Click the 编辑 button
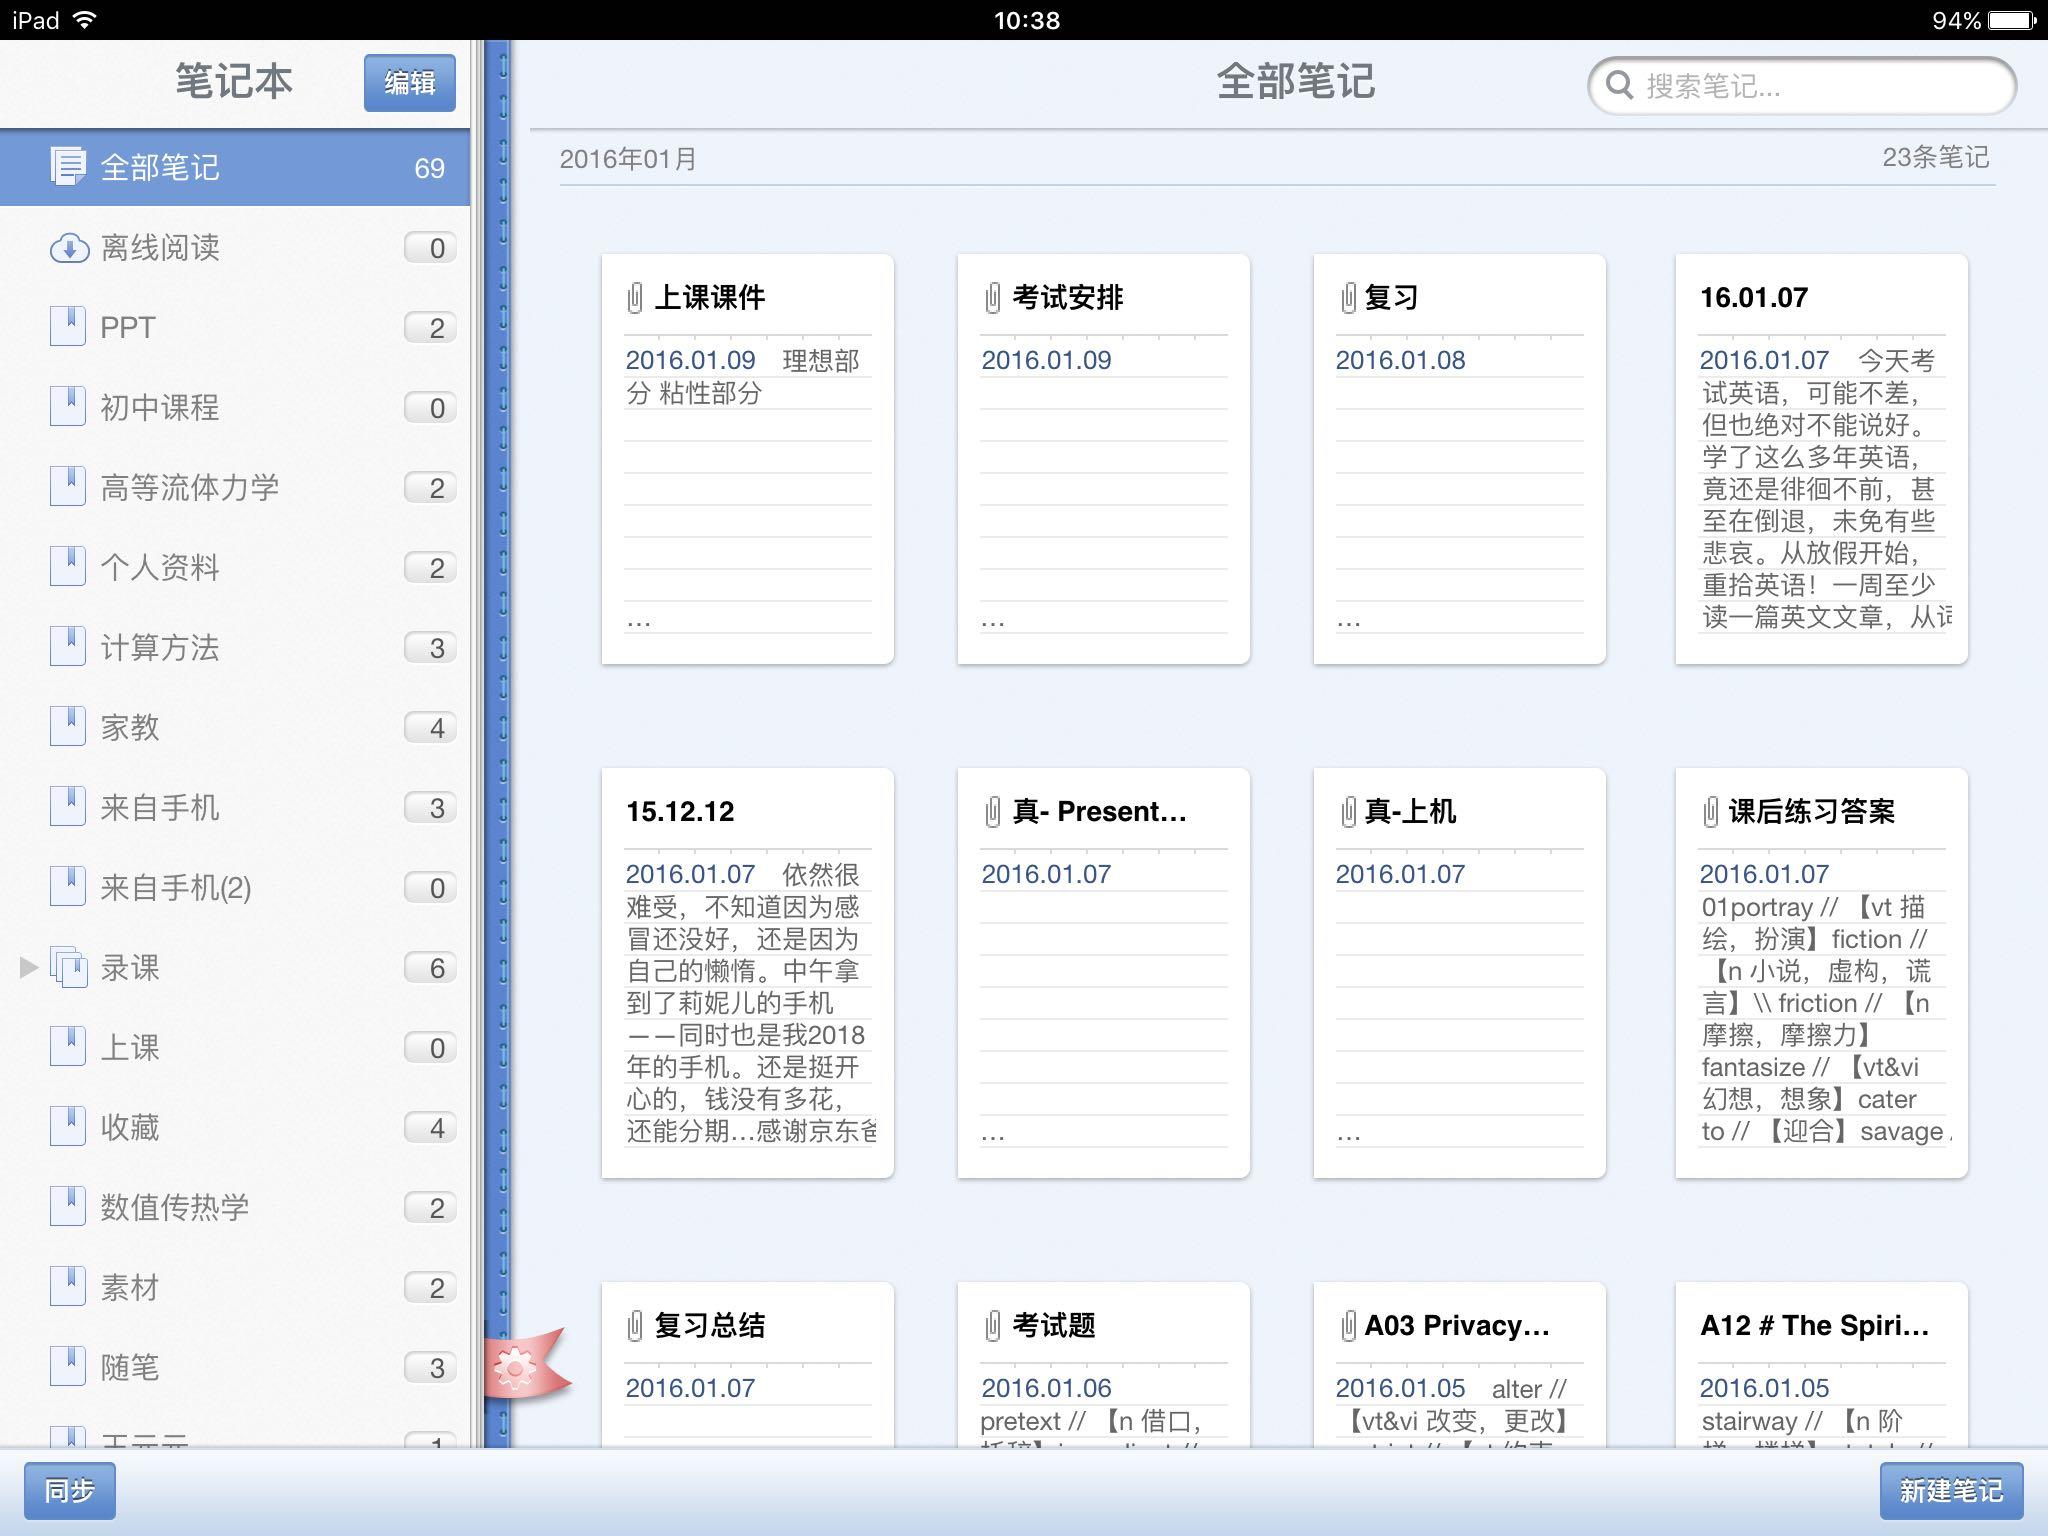This screenshot has width=2048, height=1536. point(410,82)
